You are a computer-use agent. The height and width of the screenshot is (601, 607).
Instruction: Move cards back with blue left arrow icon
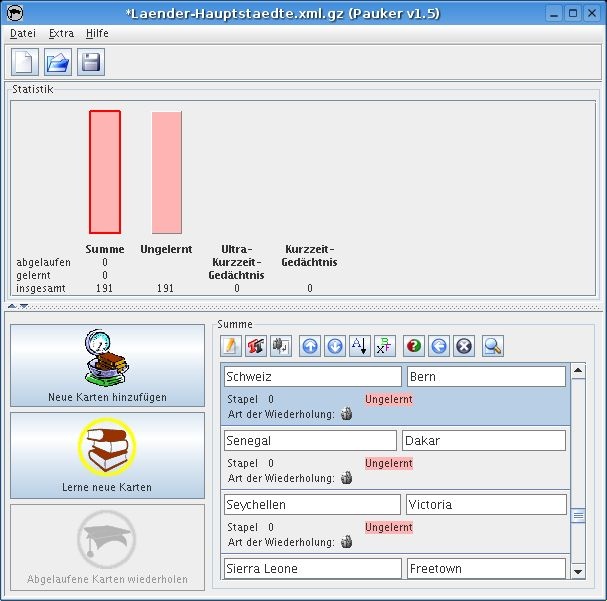coord(439,346)
